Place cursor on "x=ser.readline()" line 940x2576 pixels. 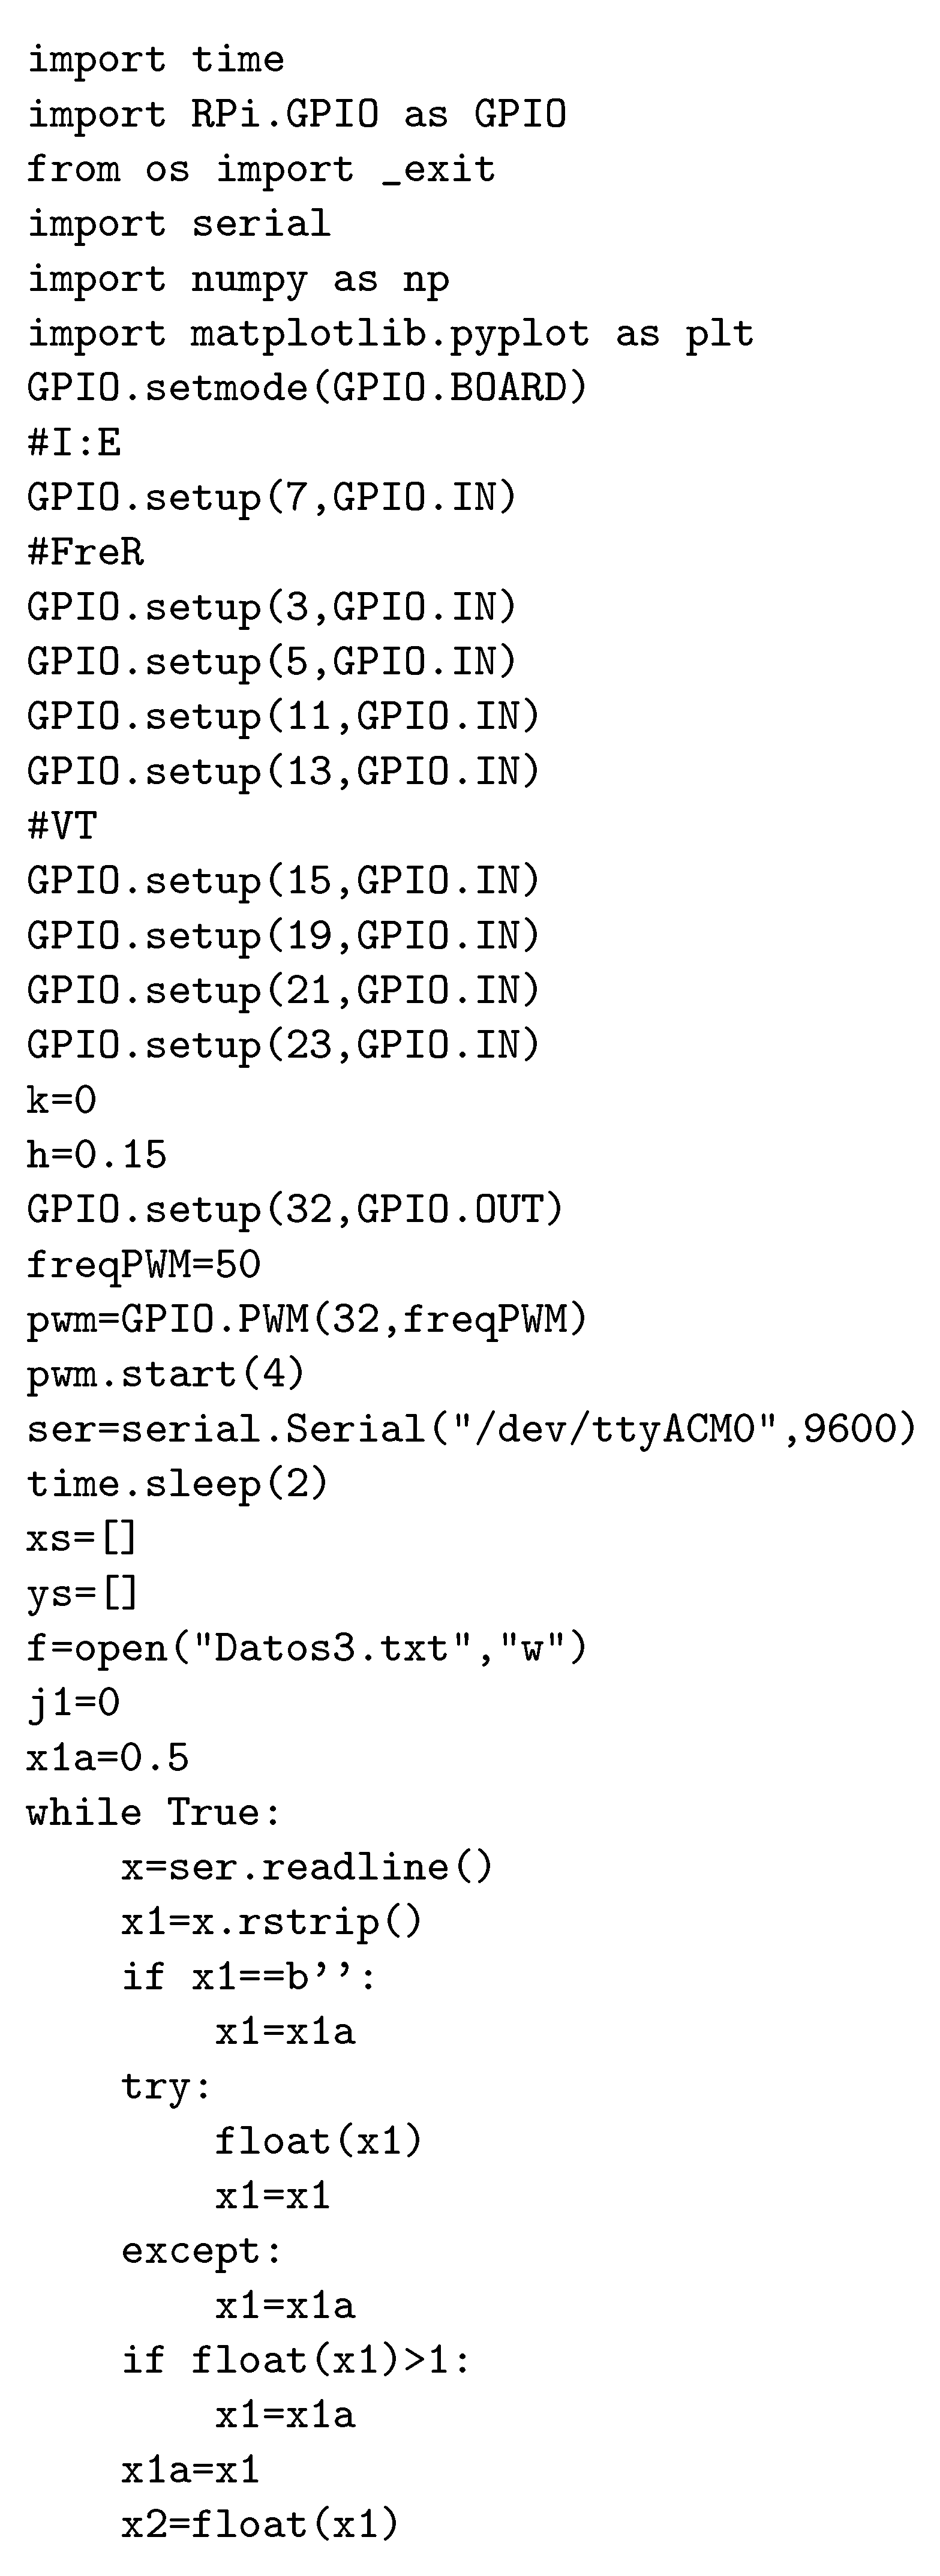tap(307, 1867)
